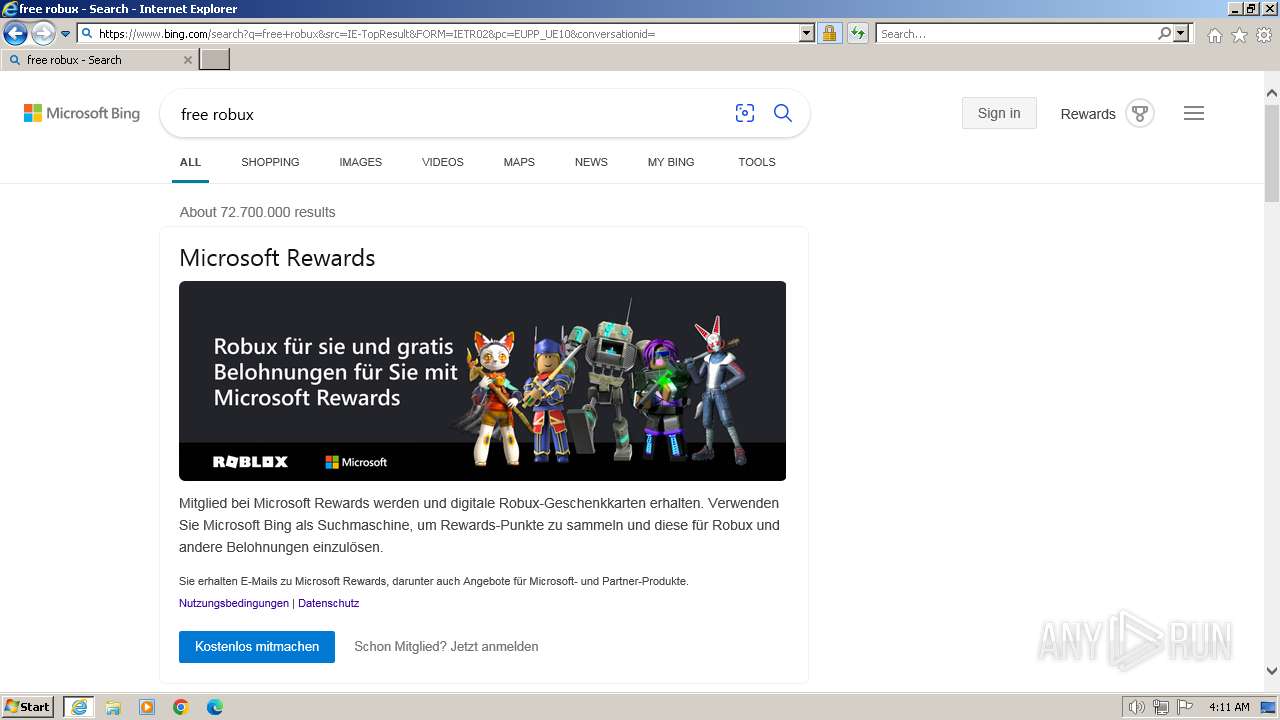
Task: Refresh the page with the refresh icon
Action: (858, 34)
